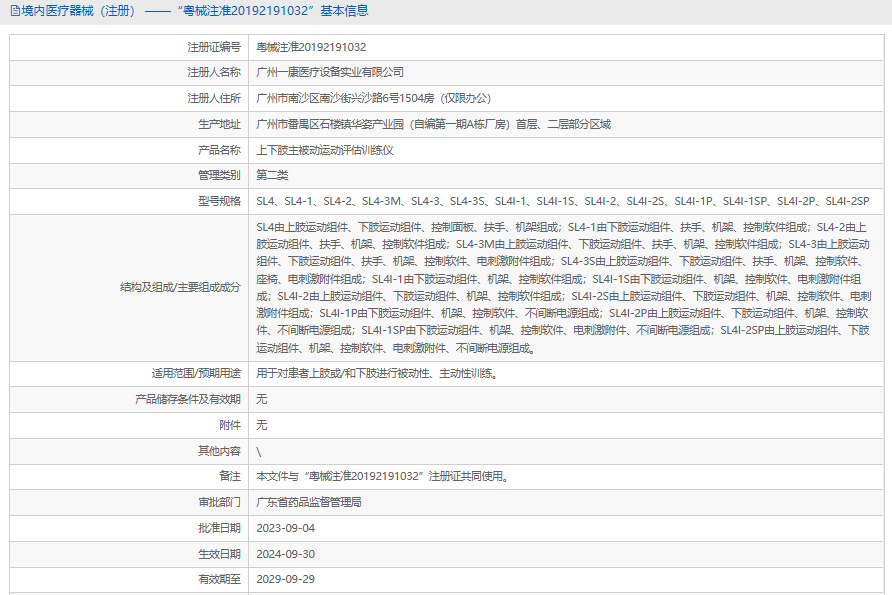Screen dimensions: 892x595
Task: Click the label 产品名称
Action: (x=219, y=150)
